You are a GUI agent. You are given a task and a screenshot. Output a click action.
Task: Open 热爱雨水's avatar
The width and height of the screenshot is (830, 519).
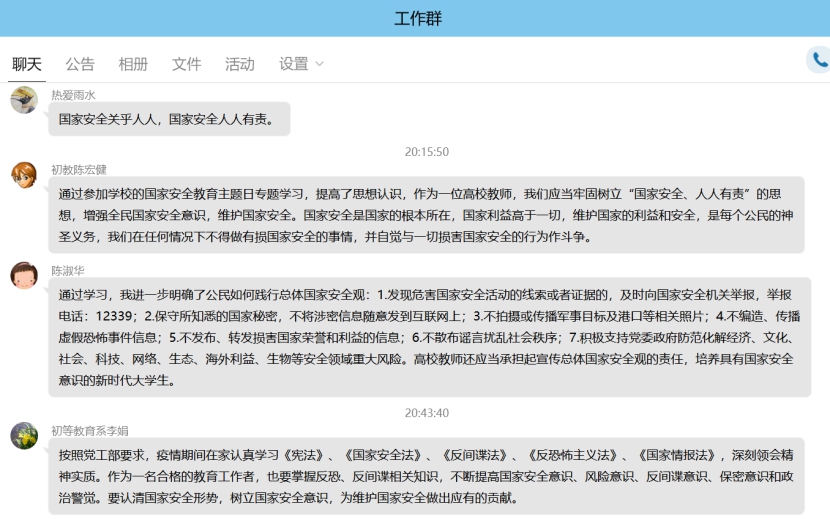[24, 100]
